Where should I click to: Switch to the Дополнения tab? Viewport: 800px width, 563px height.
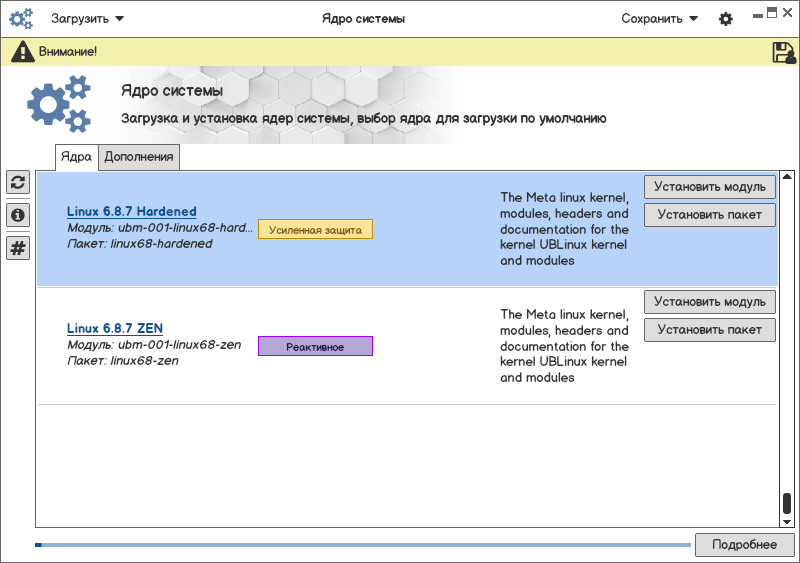139,157
